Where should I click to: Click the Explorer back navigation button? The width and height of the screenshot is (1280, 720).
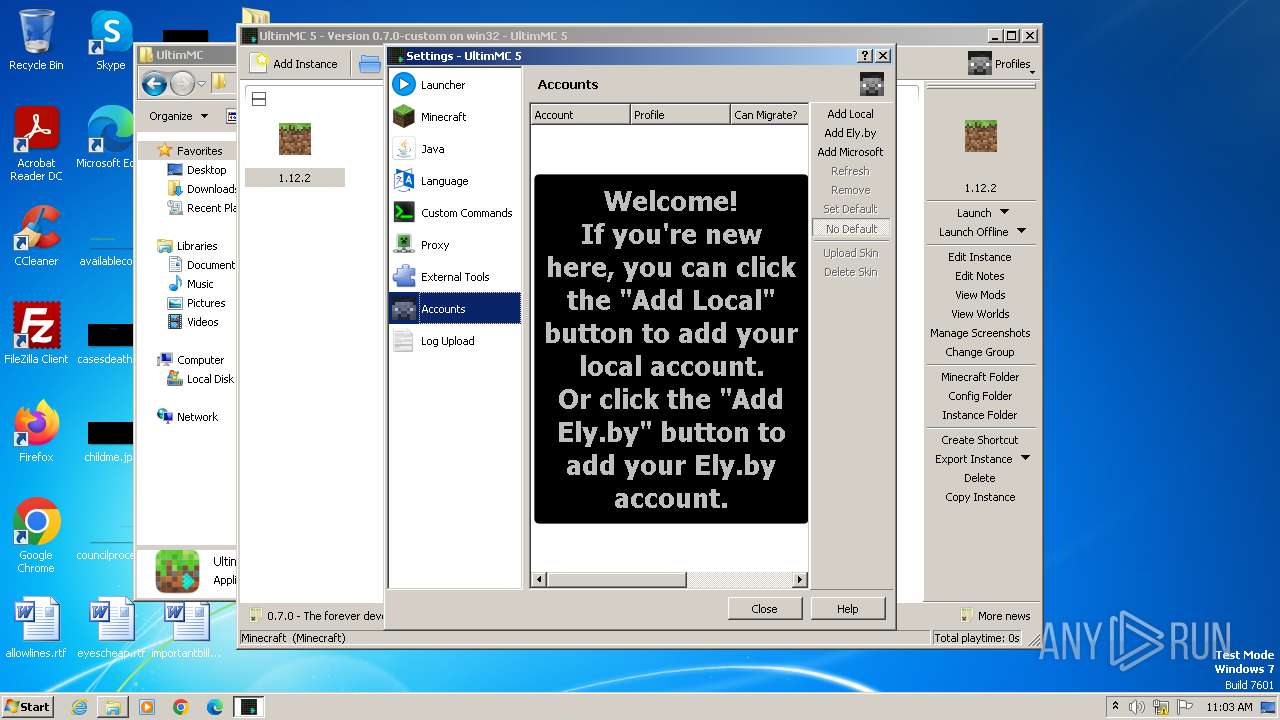coord(154,84)
